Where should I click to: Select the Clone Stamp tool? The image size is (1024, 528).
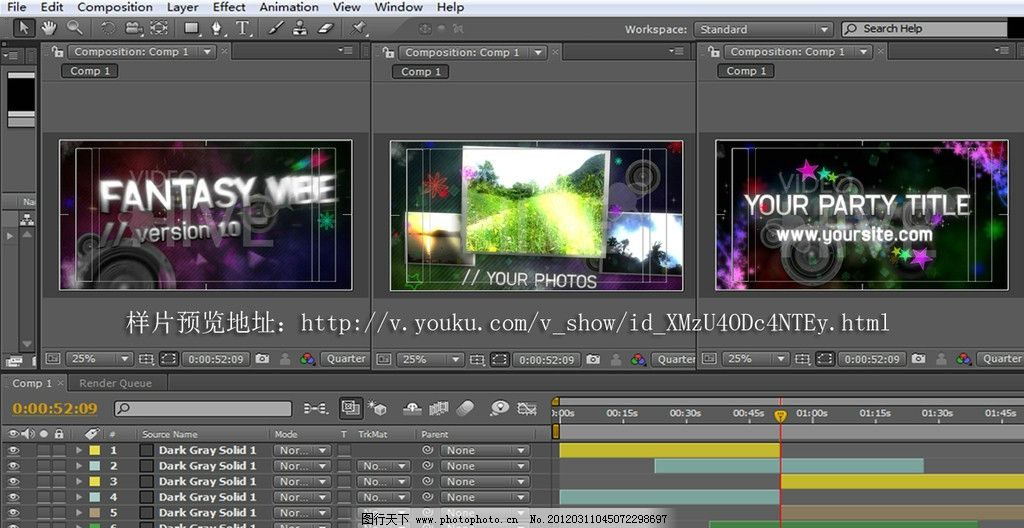click(x=299, y=28)
